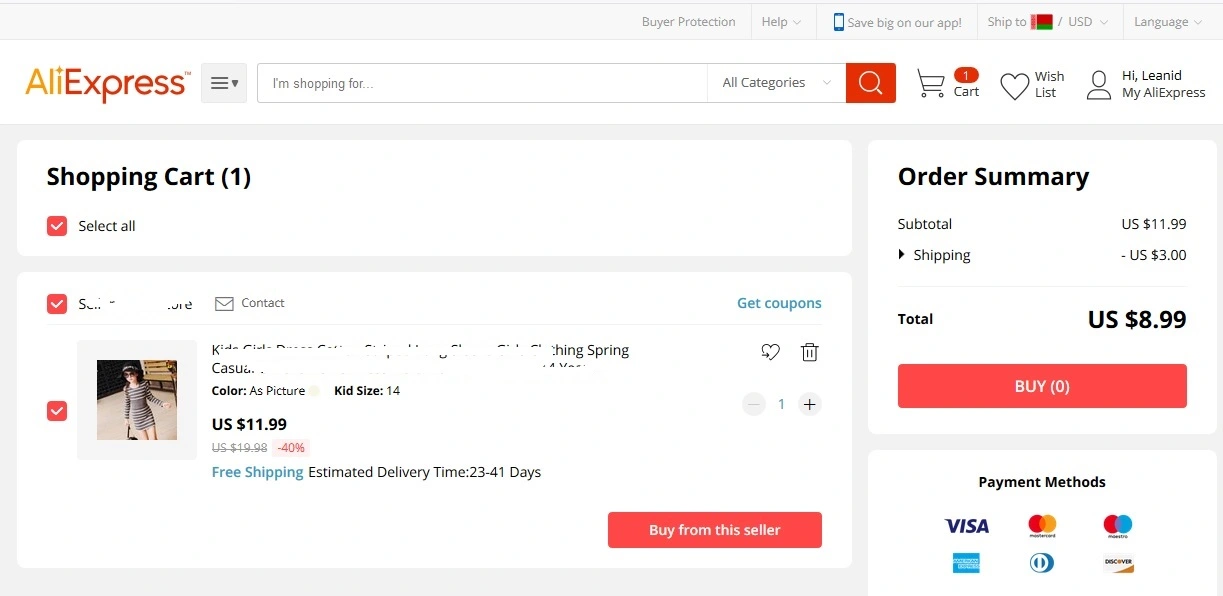Click the Estimated Delivery Time text
This screenshot has width=1223, height=596.
tap(425, 472)
